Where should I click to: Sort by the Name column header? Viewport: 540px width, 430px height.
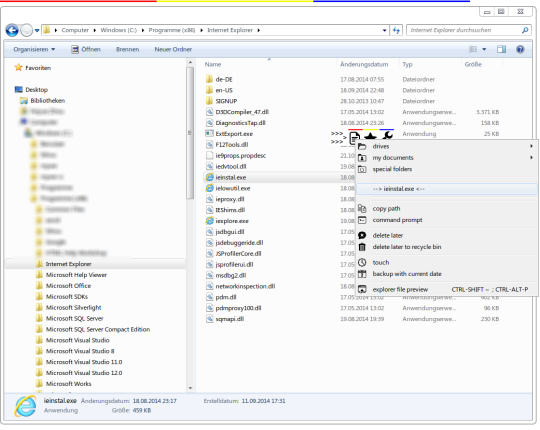point(212,64)
